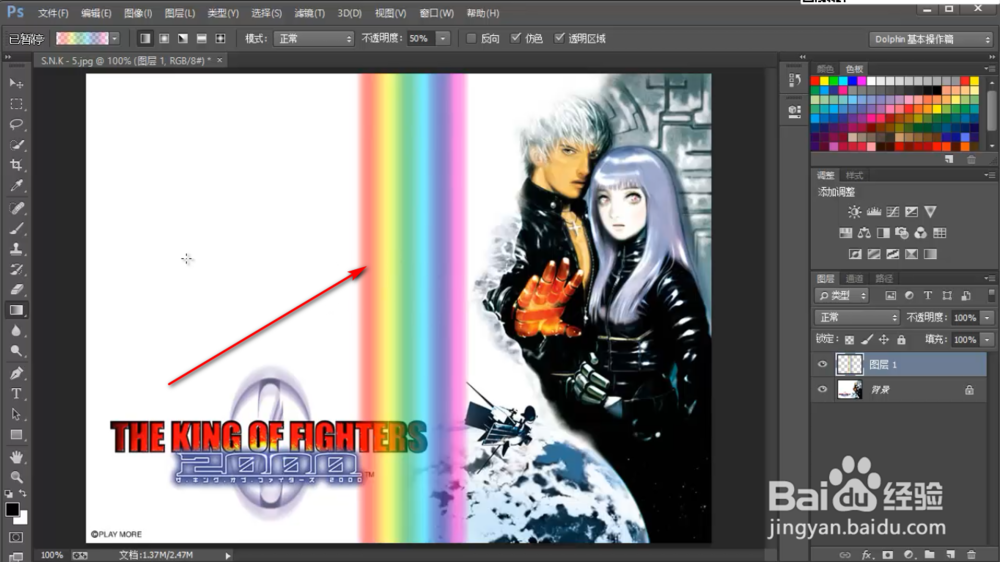The image size is (1000, 562).
Task: Open the layer 填充 dropdown arrow
Action: point(987,339)
